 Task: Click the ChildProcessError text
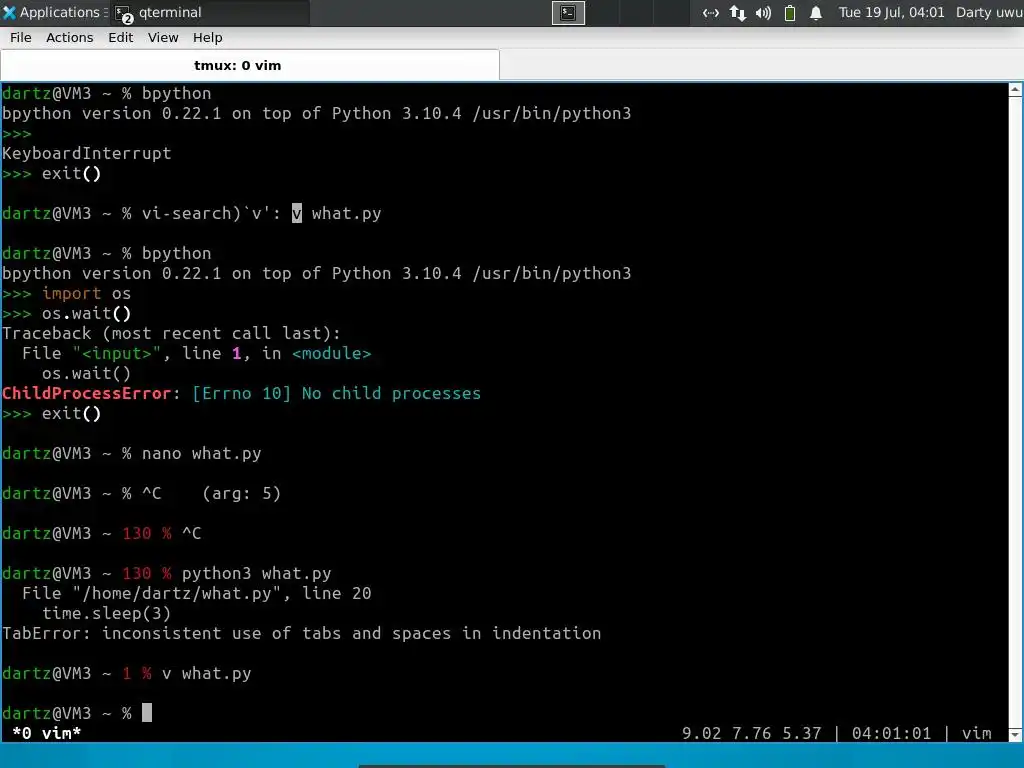coord(86,393)
